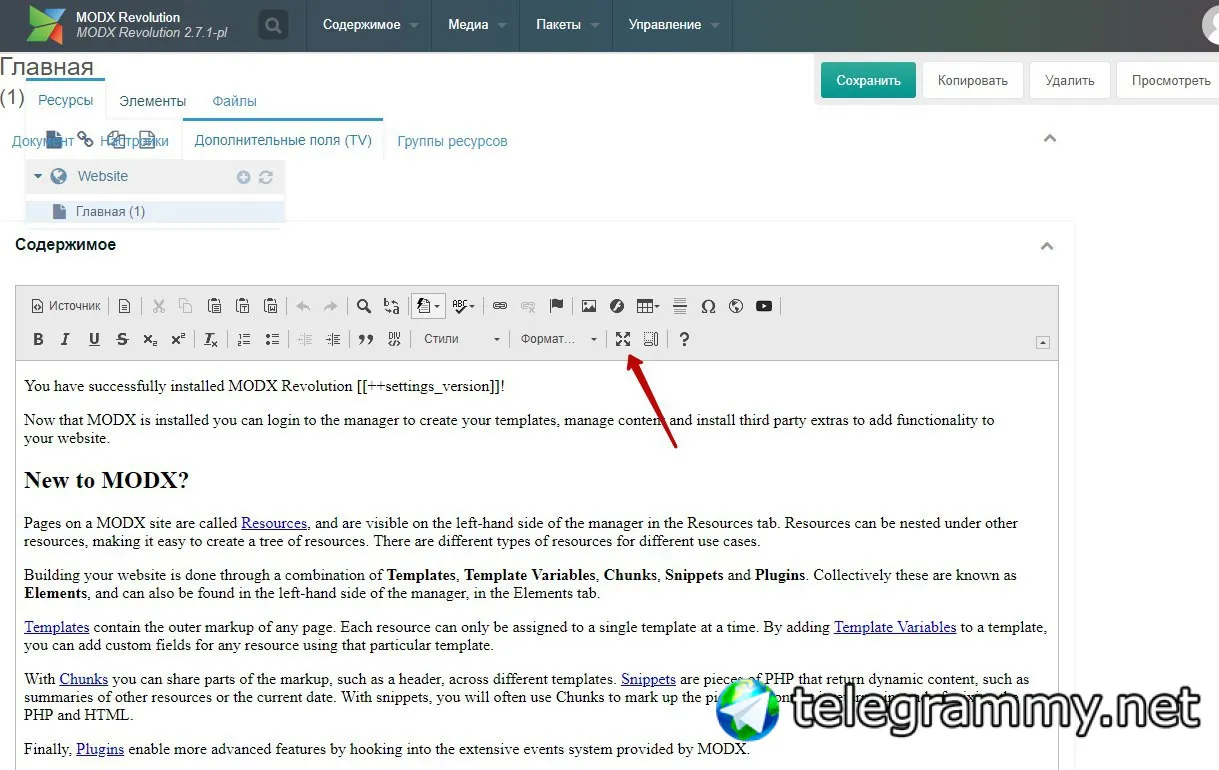
Task: Open the Replace tool icon
Action: coord(392,306)
